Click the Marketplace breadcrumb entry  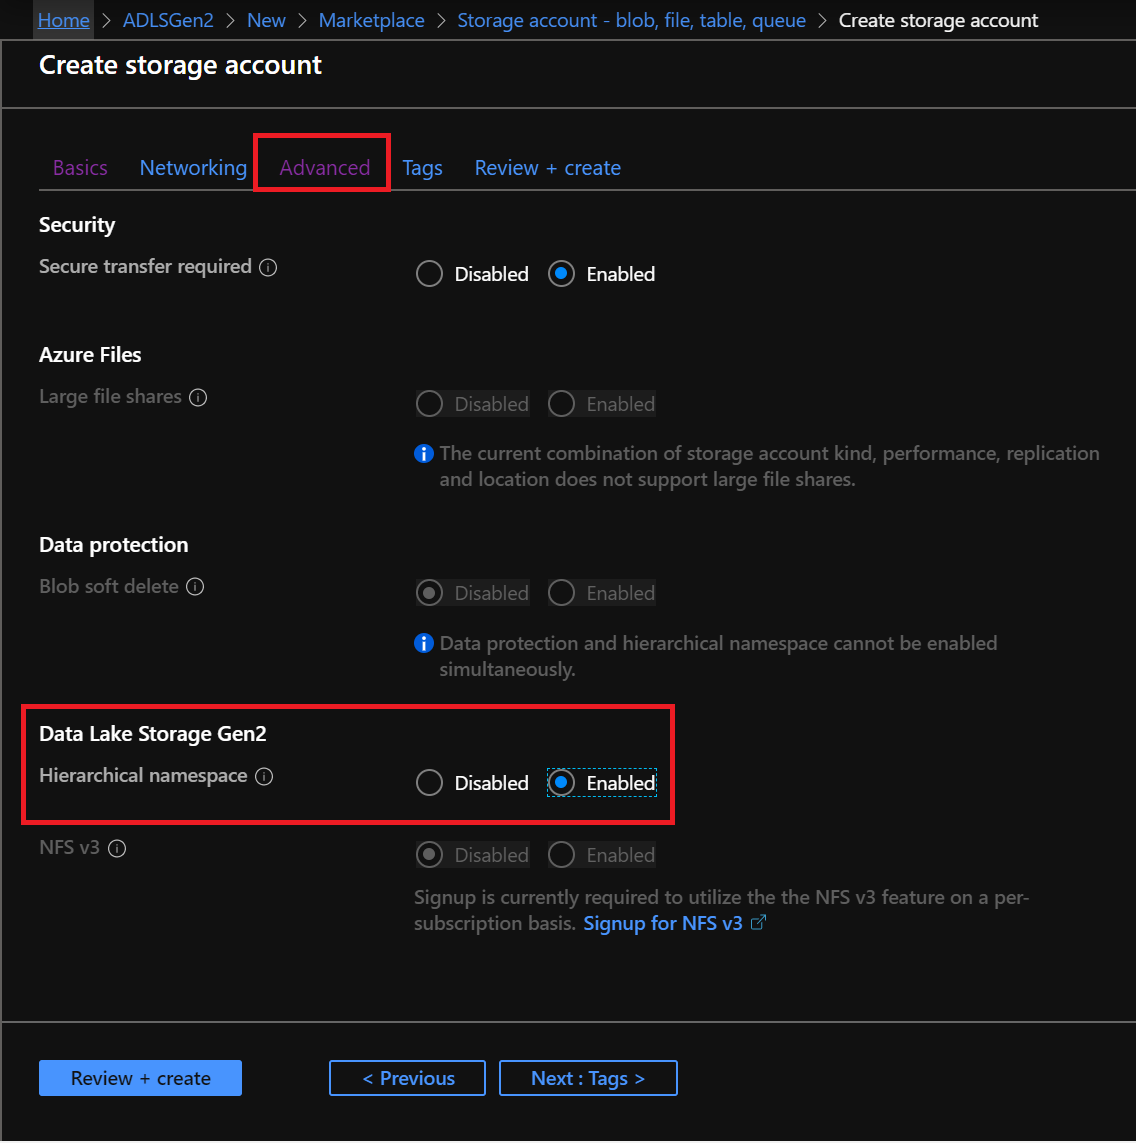click(371, 19)
